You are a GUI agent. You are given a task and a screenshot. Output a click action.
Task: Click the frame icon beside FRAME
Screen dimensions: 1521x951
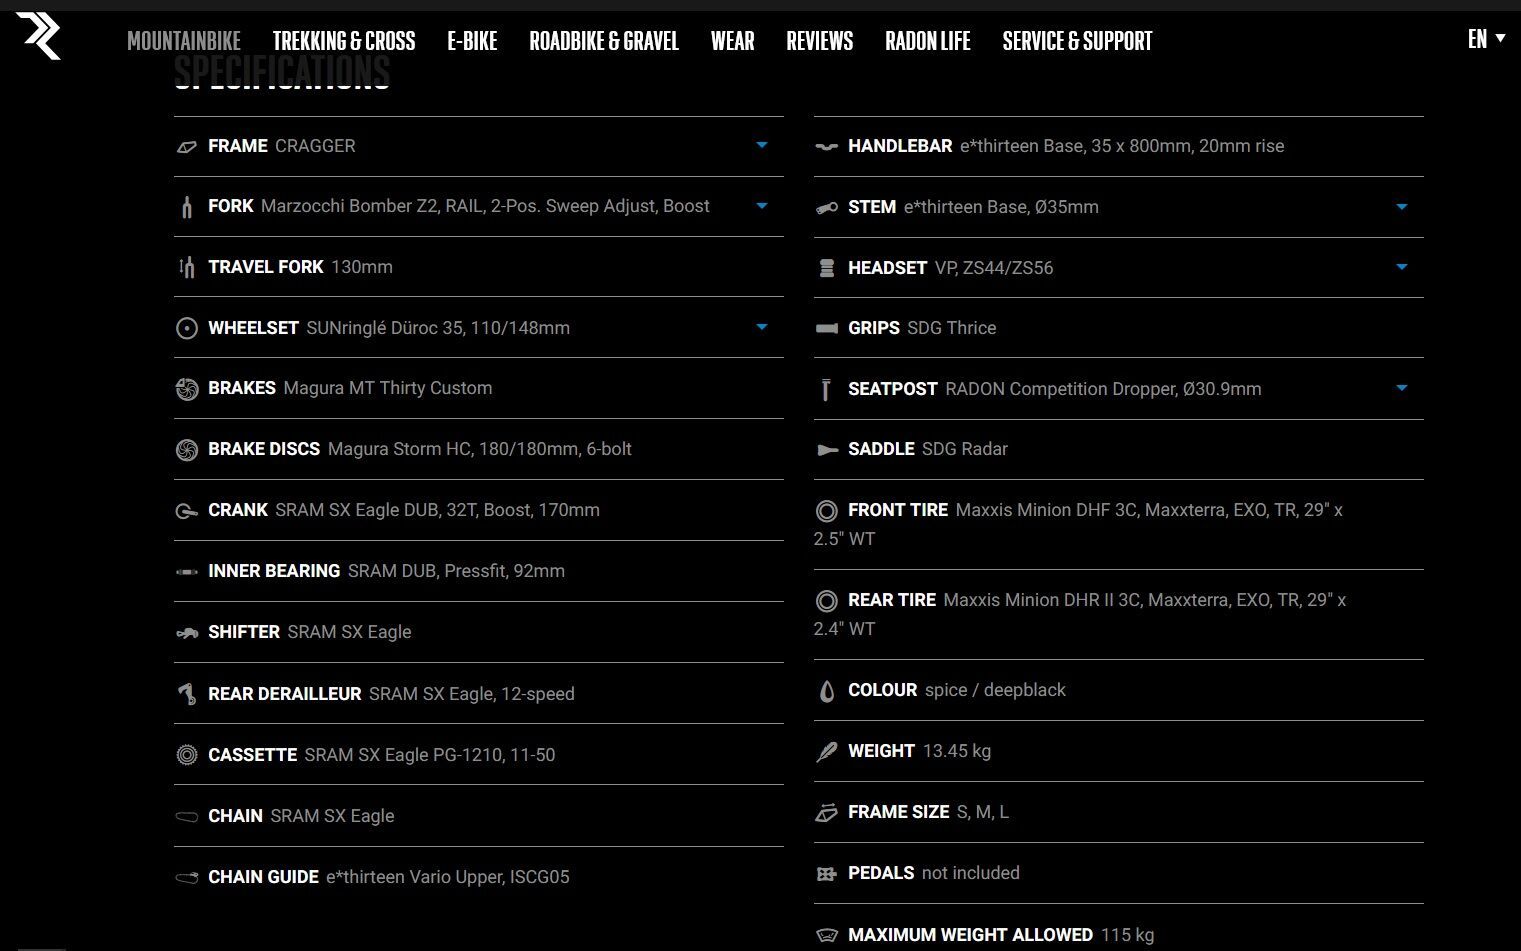click(x=187, y=147)
